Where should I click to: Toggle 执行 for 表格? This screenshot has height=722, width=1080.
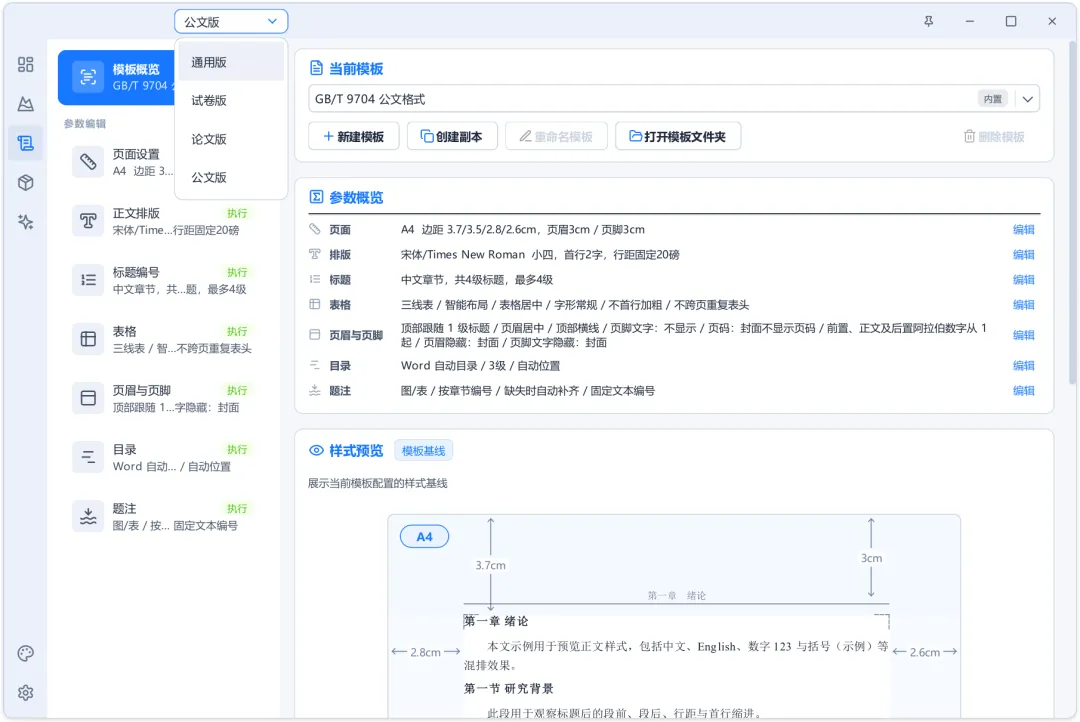click(x=237, y=331)
